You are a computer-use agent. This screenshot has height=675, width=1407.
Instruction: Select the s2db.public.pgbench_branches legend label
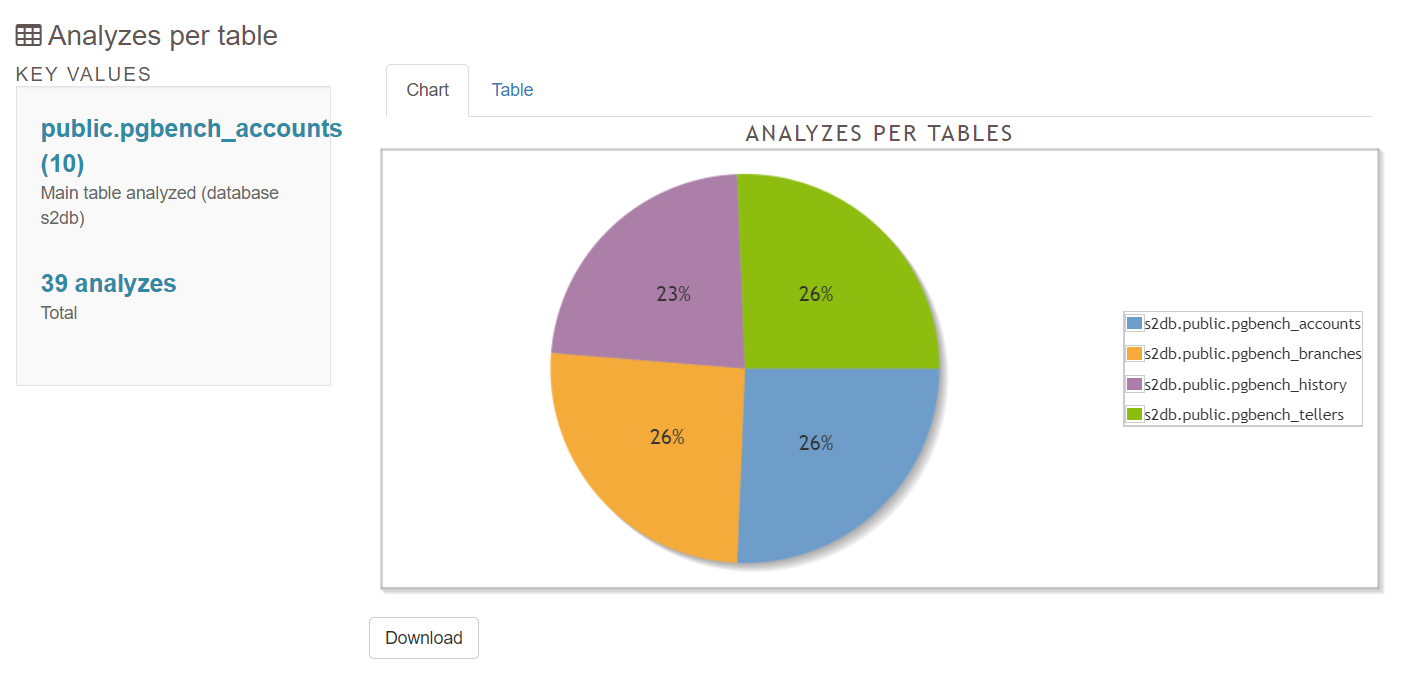1253,354
